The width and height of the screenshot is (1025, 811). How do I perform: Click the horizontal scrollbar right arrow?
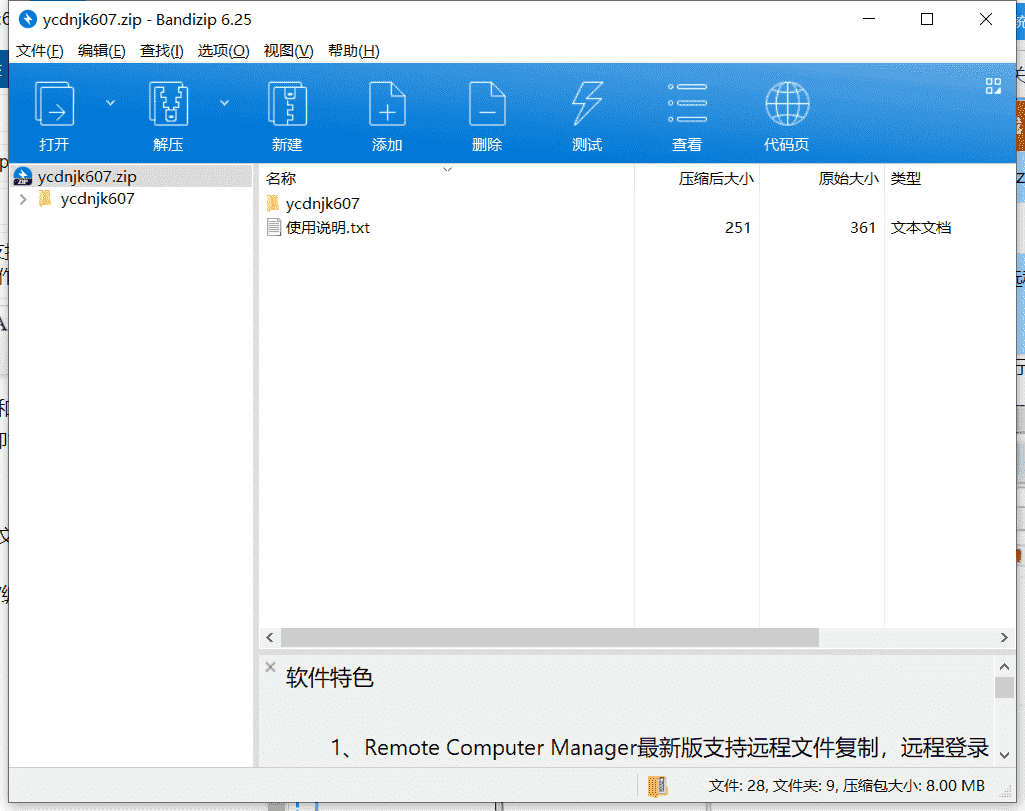coord(1004,637)
